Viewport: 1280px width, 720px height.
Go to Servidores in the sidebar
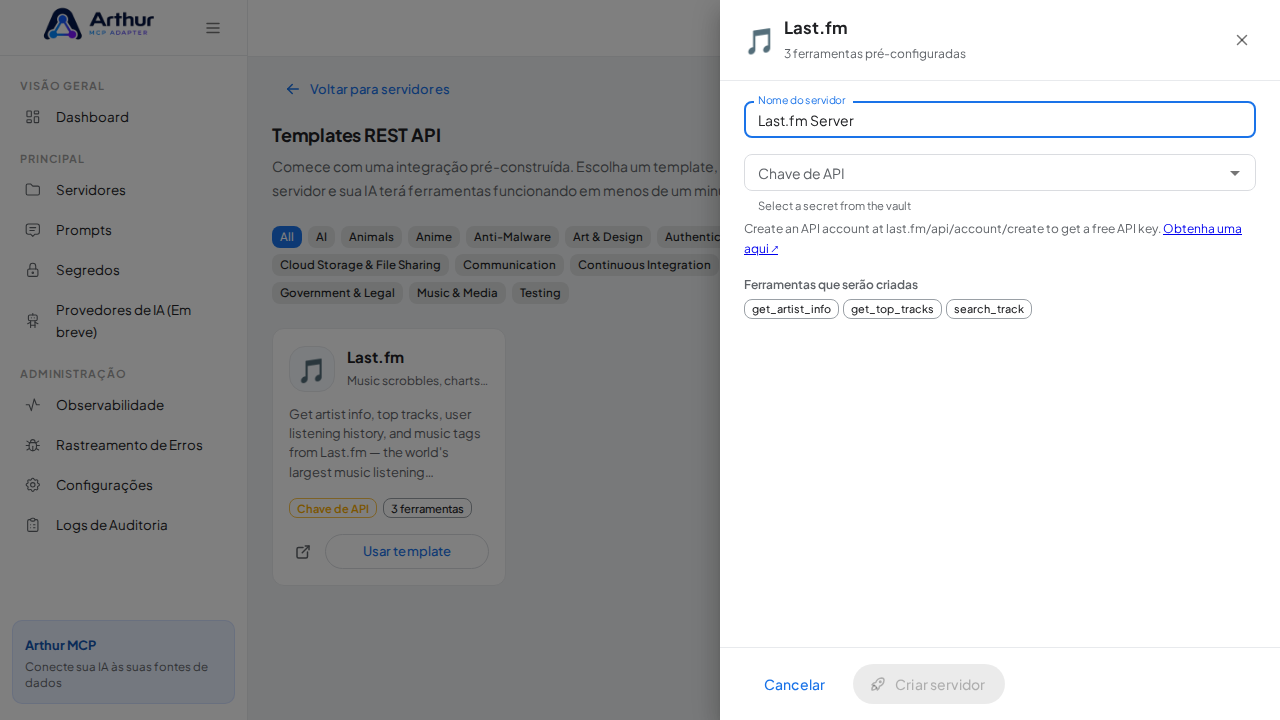(123, 190)
